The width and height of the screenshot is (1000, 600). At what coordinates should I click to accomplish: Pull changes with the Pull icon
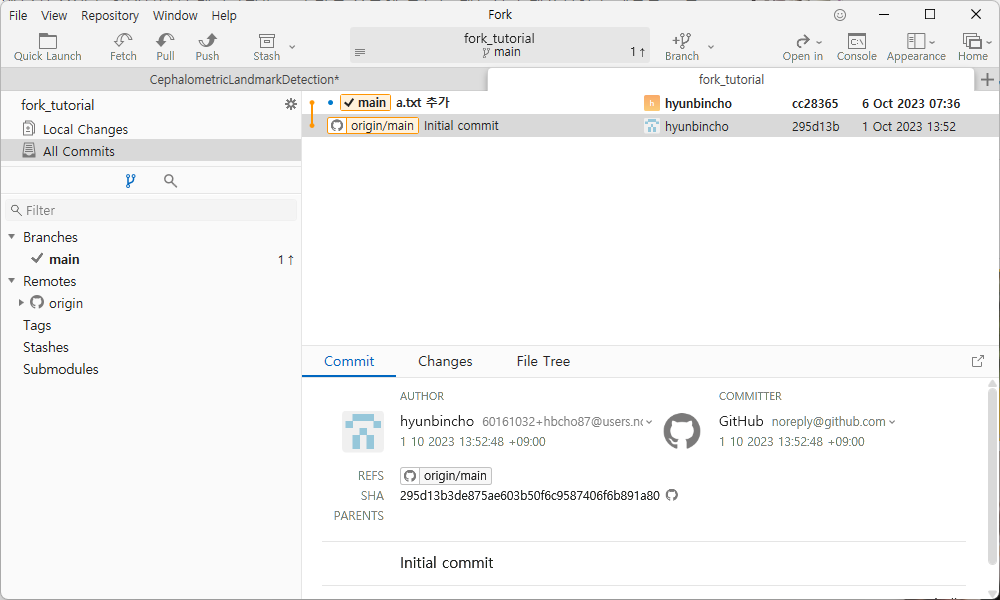[x=165, y=47]
